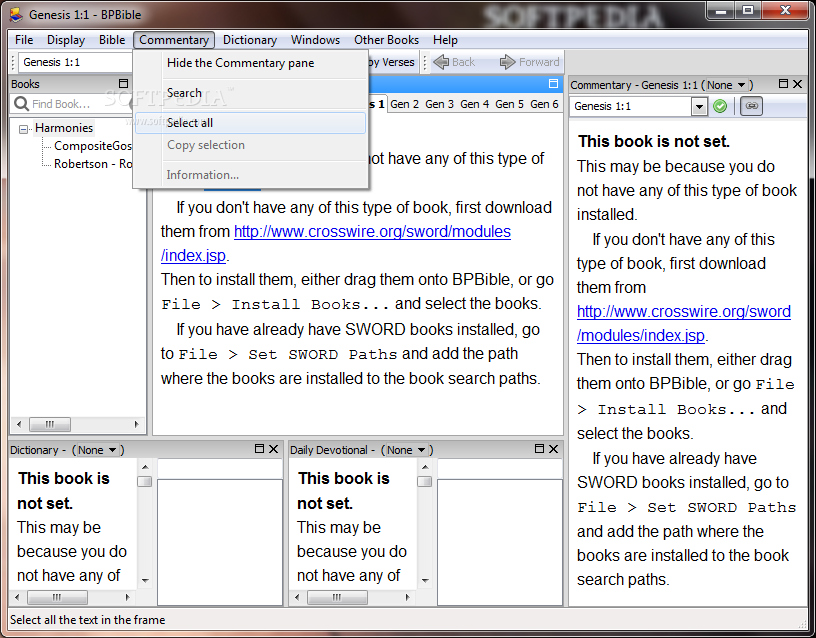Click the BPBible app icon in title bar
Viewport: 816px width, 638px height.
pyautogui.click(x=16, y=15)
